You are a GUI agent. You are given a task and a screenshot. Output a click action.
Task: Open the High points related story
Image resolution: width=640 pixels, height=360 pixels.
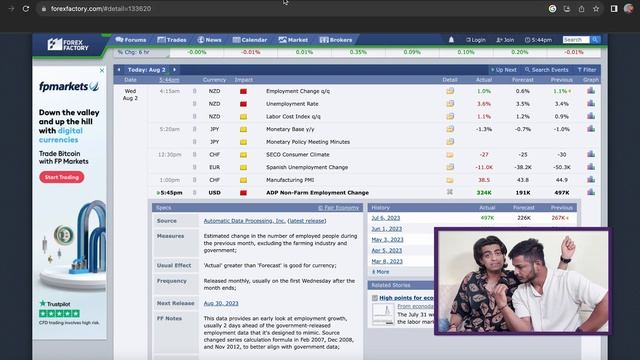(x=406, y=298)
